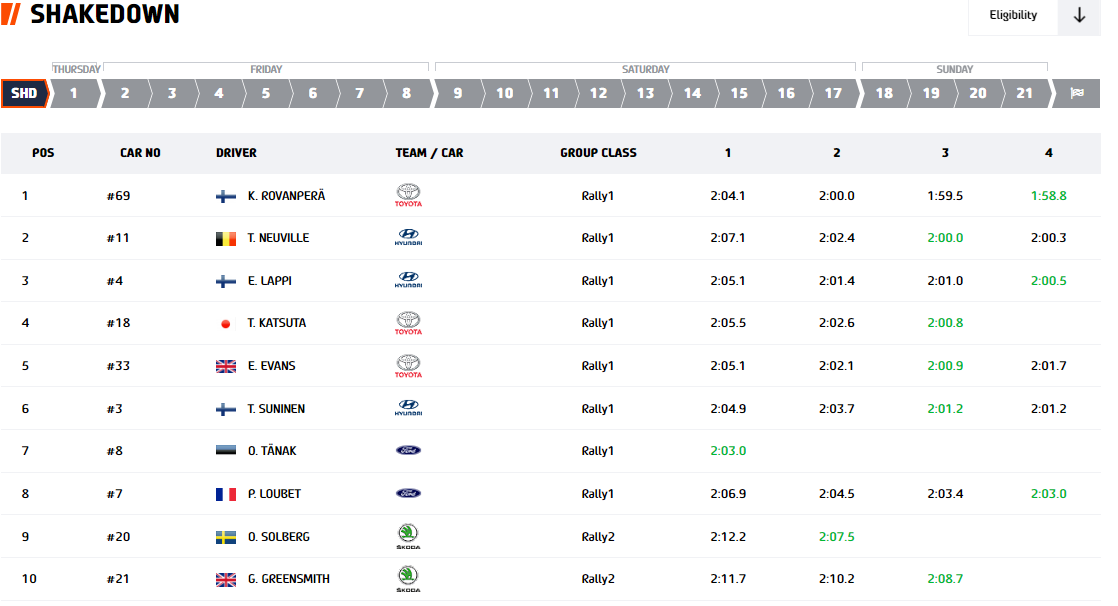Screen dimensions: 1118x606
Task: Switch to stage 1 tab
Action: [x=73, y=93]
